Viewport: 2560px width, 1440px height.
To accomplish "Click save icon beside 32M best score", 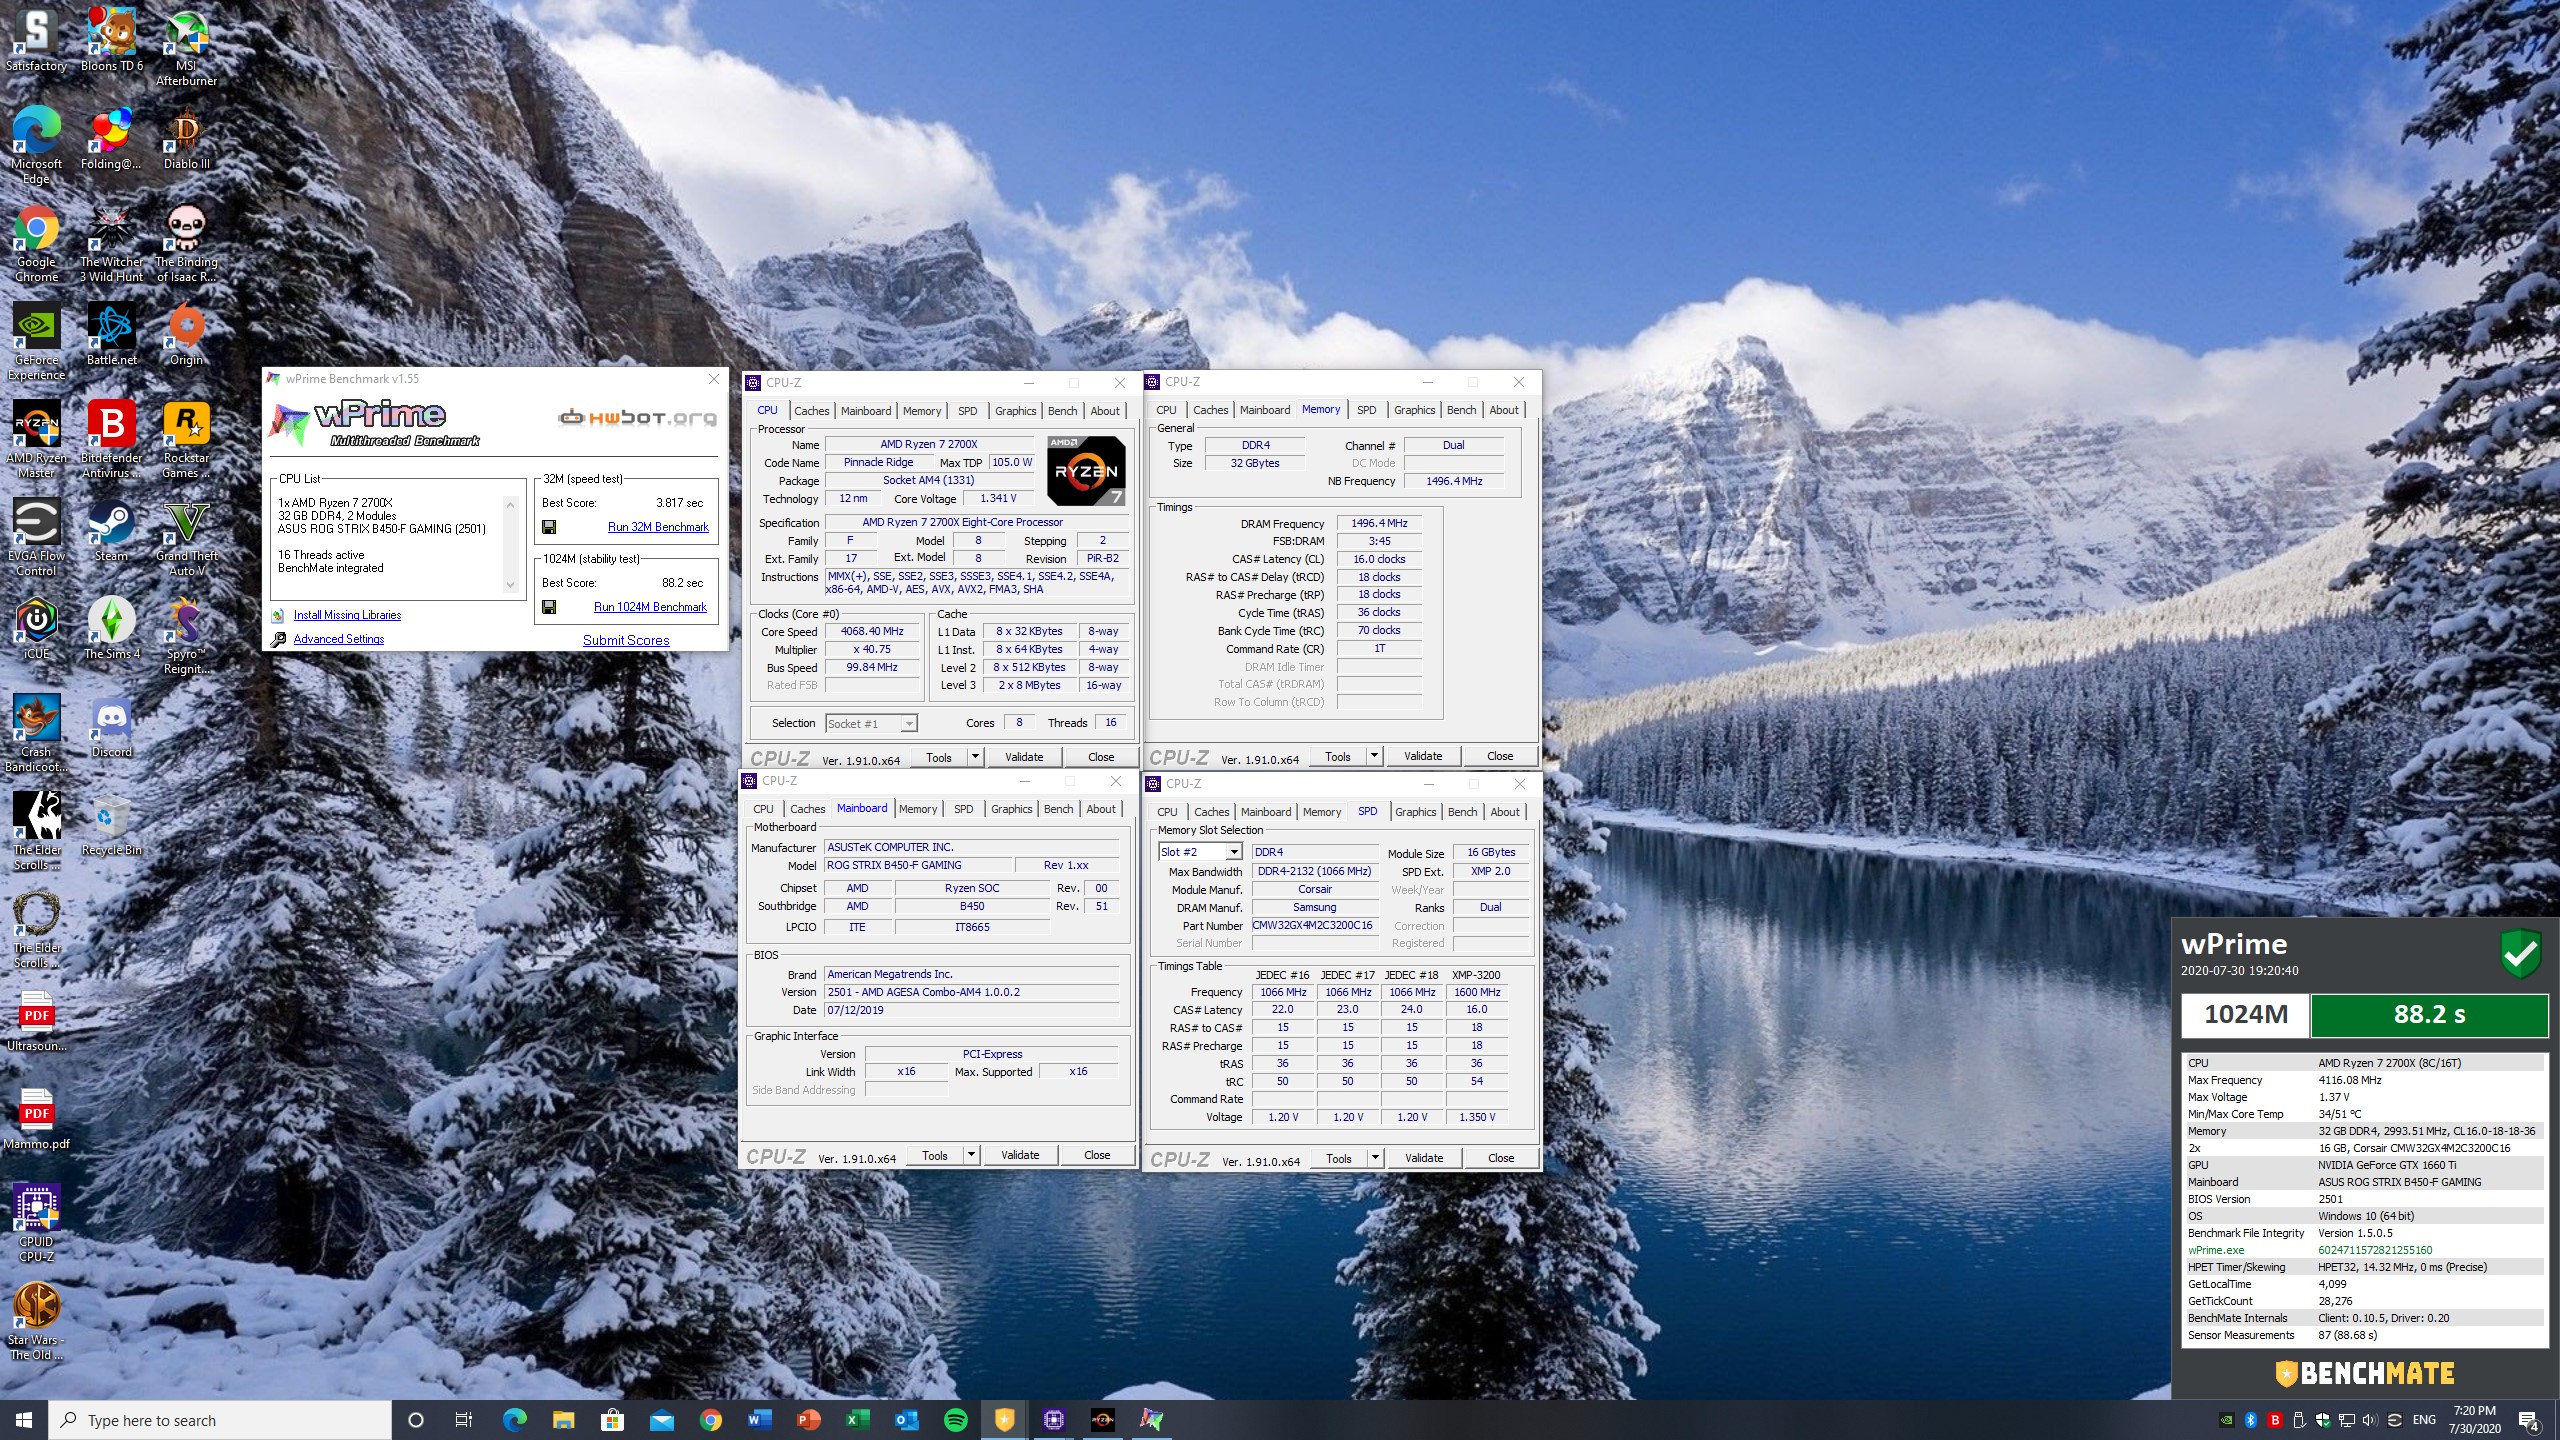I will [x=549, y=527].
